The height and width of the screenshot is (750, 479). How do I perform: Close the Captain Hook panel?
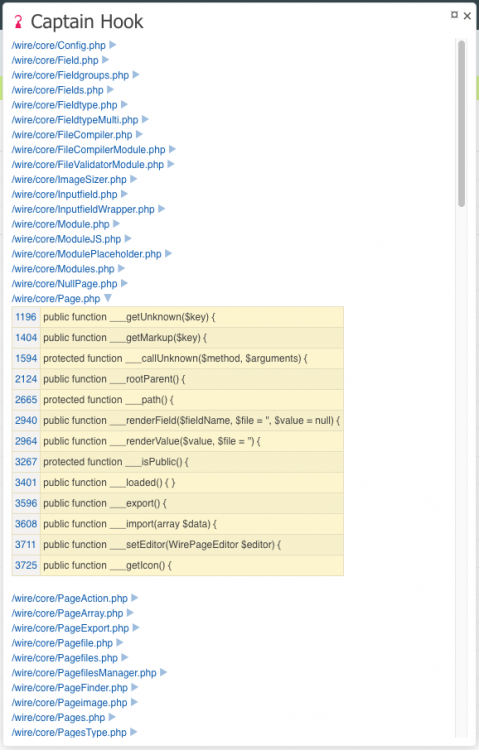[468, 16]
